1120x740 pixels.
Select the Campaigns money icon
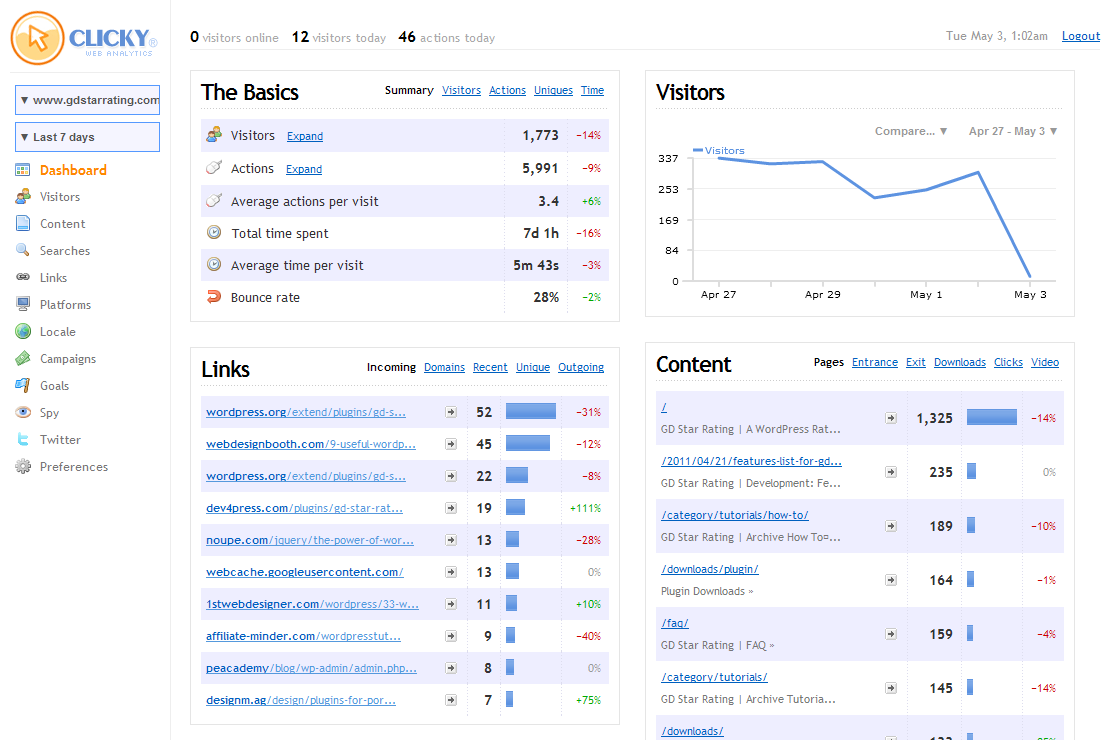[x=23, y=359]
